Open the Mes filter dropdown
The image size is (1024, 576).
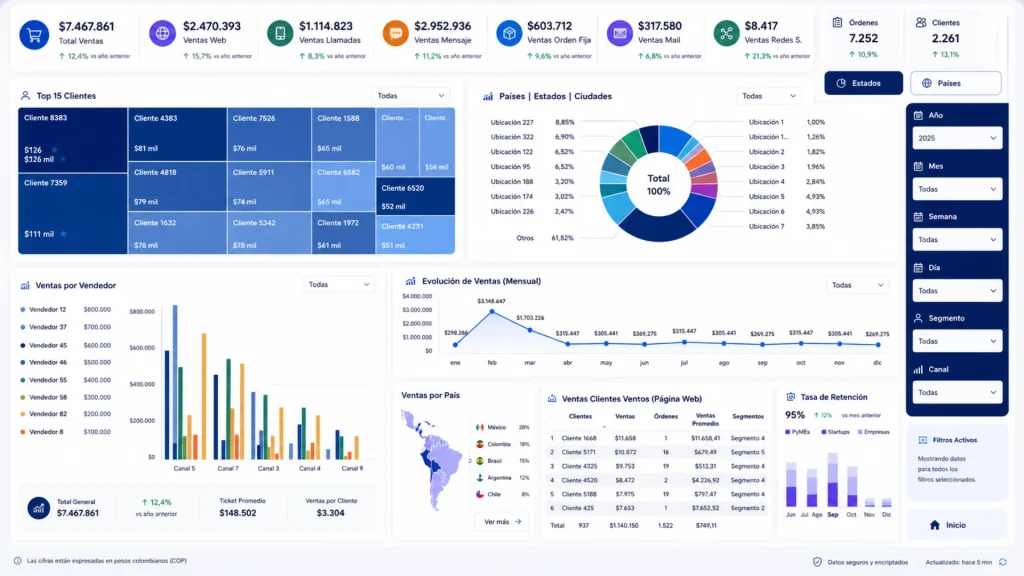point(957,189)
